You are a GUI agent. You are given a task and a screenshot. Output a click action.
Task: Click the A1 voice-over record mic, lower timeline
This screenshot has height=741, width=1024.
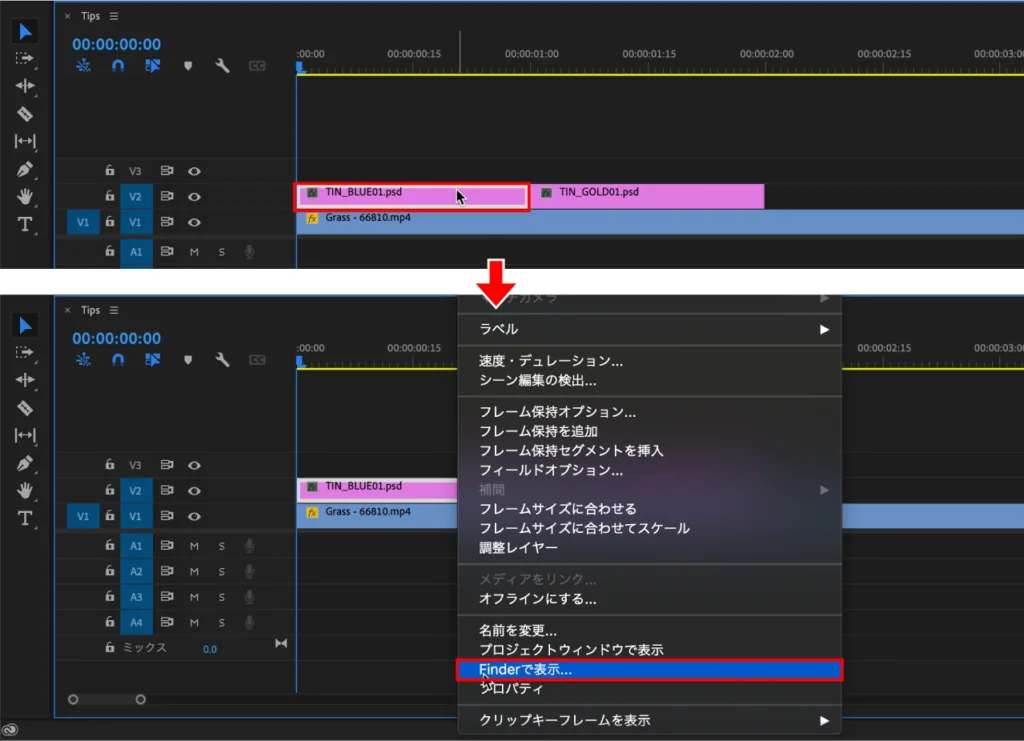point(249,546)
